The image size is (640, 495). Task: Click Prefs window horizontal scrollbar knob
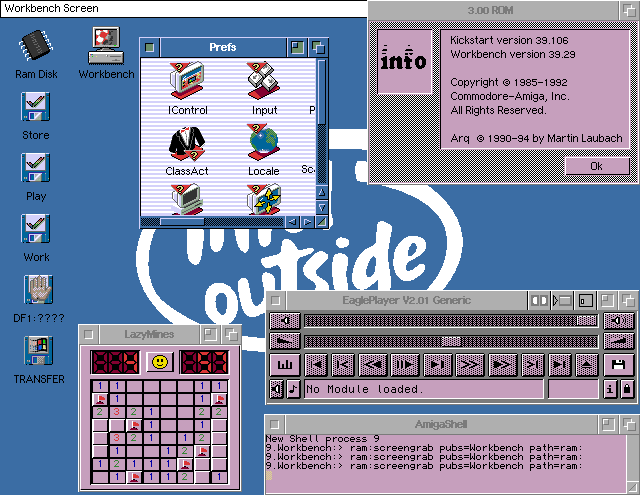coord(182,222)
